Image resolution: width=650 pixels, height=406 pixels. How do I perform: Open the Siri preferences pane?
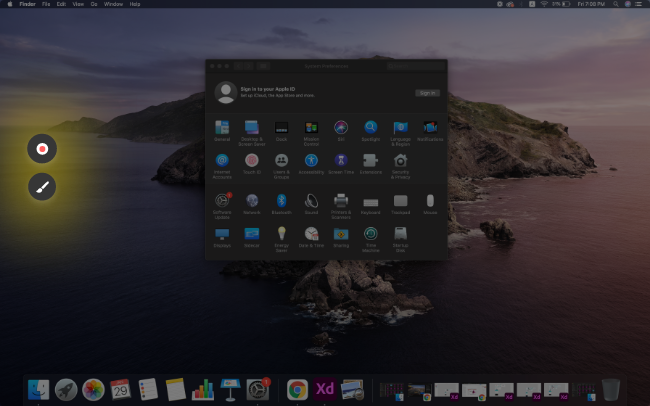click(x=341, y=131)
